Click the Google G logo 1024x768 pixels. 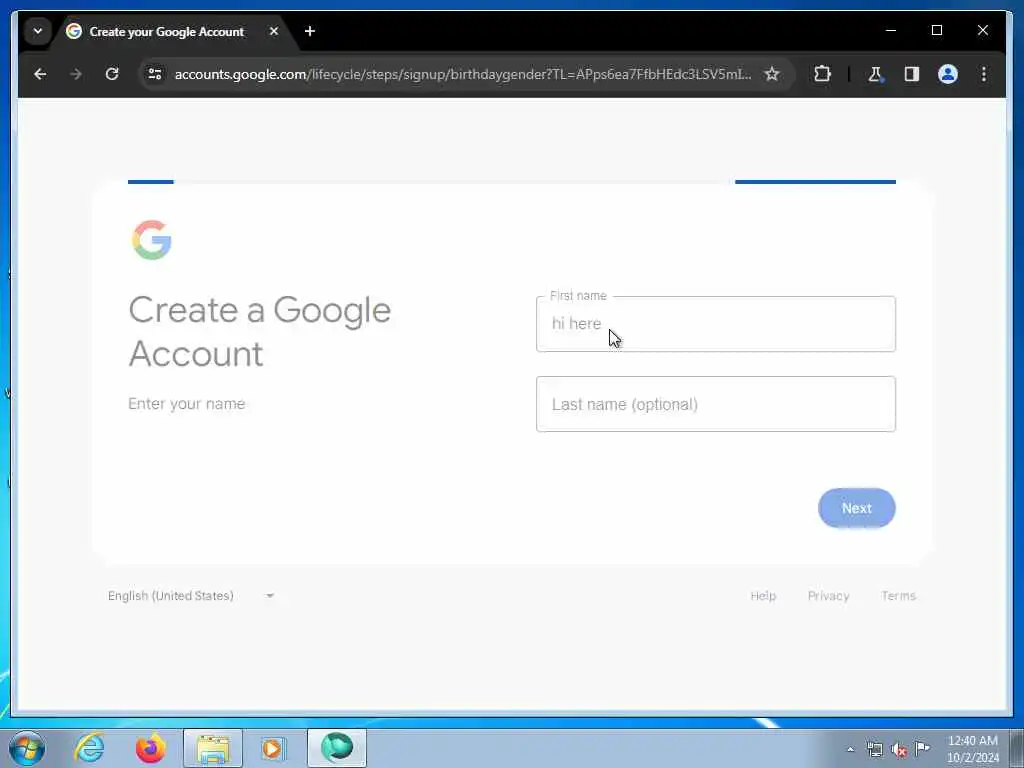[152, 240]
